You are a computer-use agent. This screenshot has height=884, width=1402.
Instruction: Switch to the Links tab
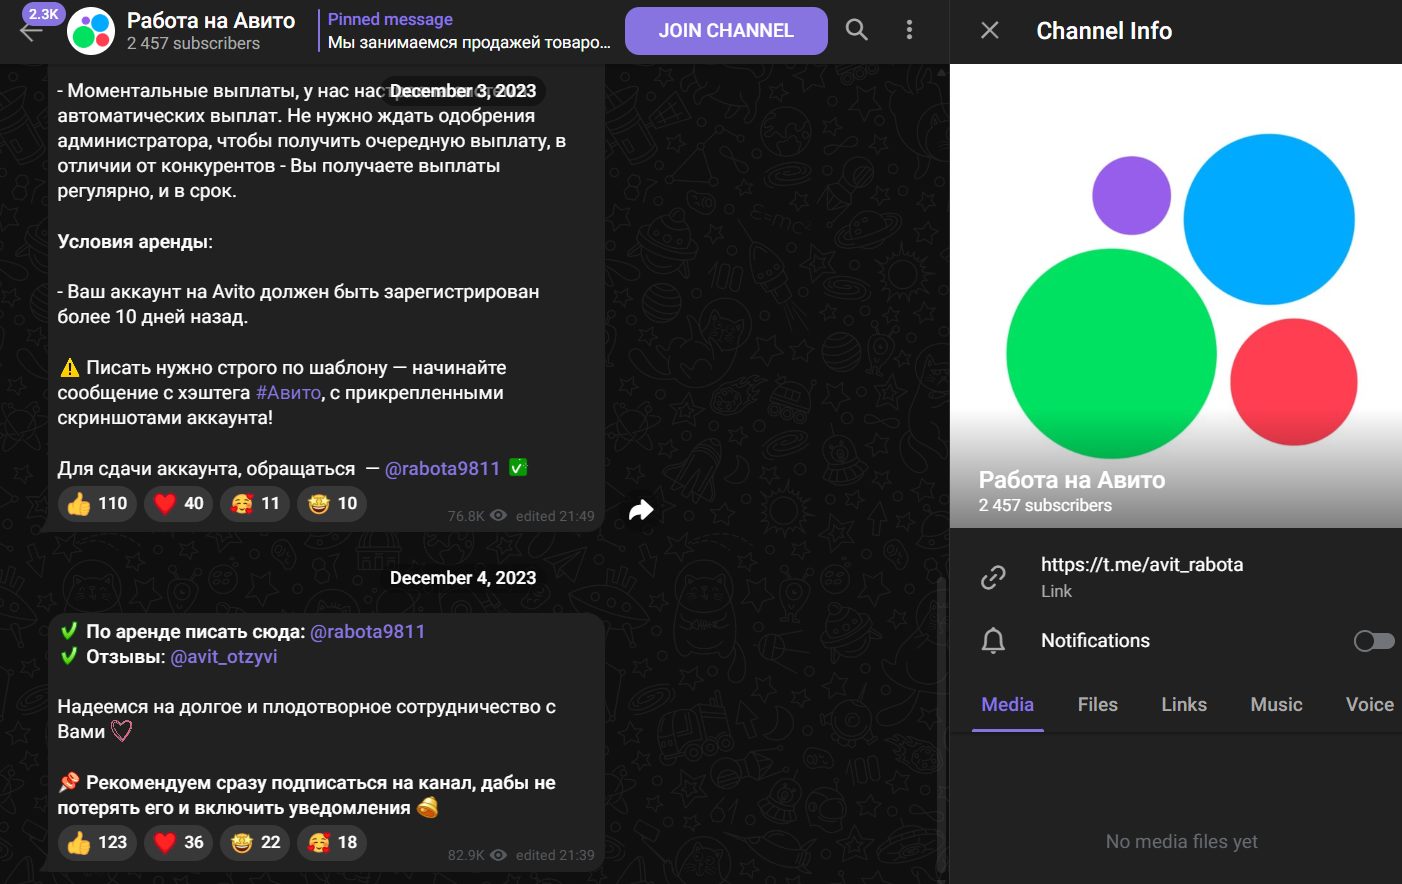(x=1184, y=705)
